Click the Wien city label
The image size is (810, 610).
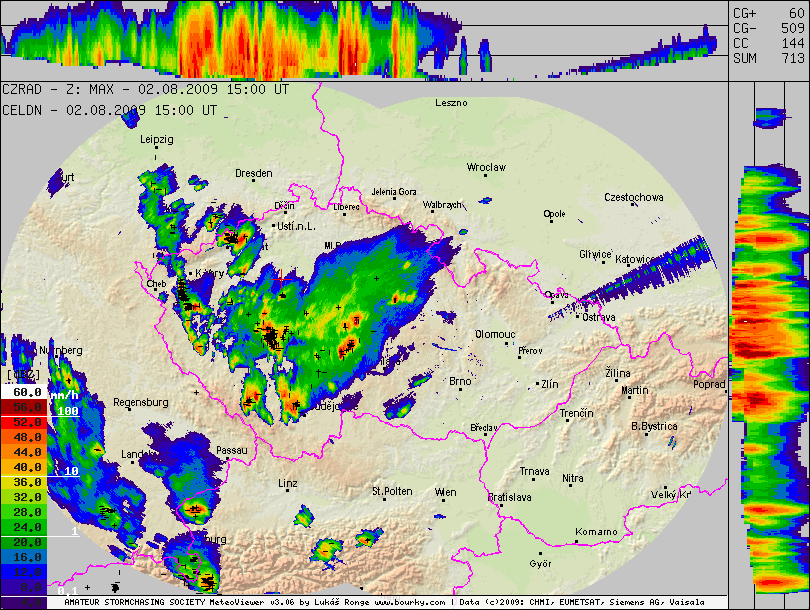[445, 492]
